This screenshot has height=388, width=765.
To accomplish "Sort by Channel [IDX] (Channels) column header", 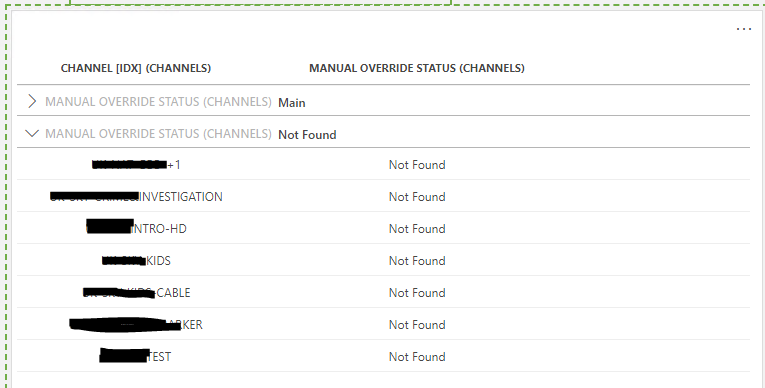I will pyautogui.click(x=136, y=68).
